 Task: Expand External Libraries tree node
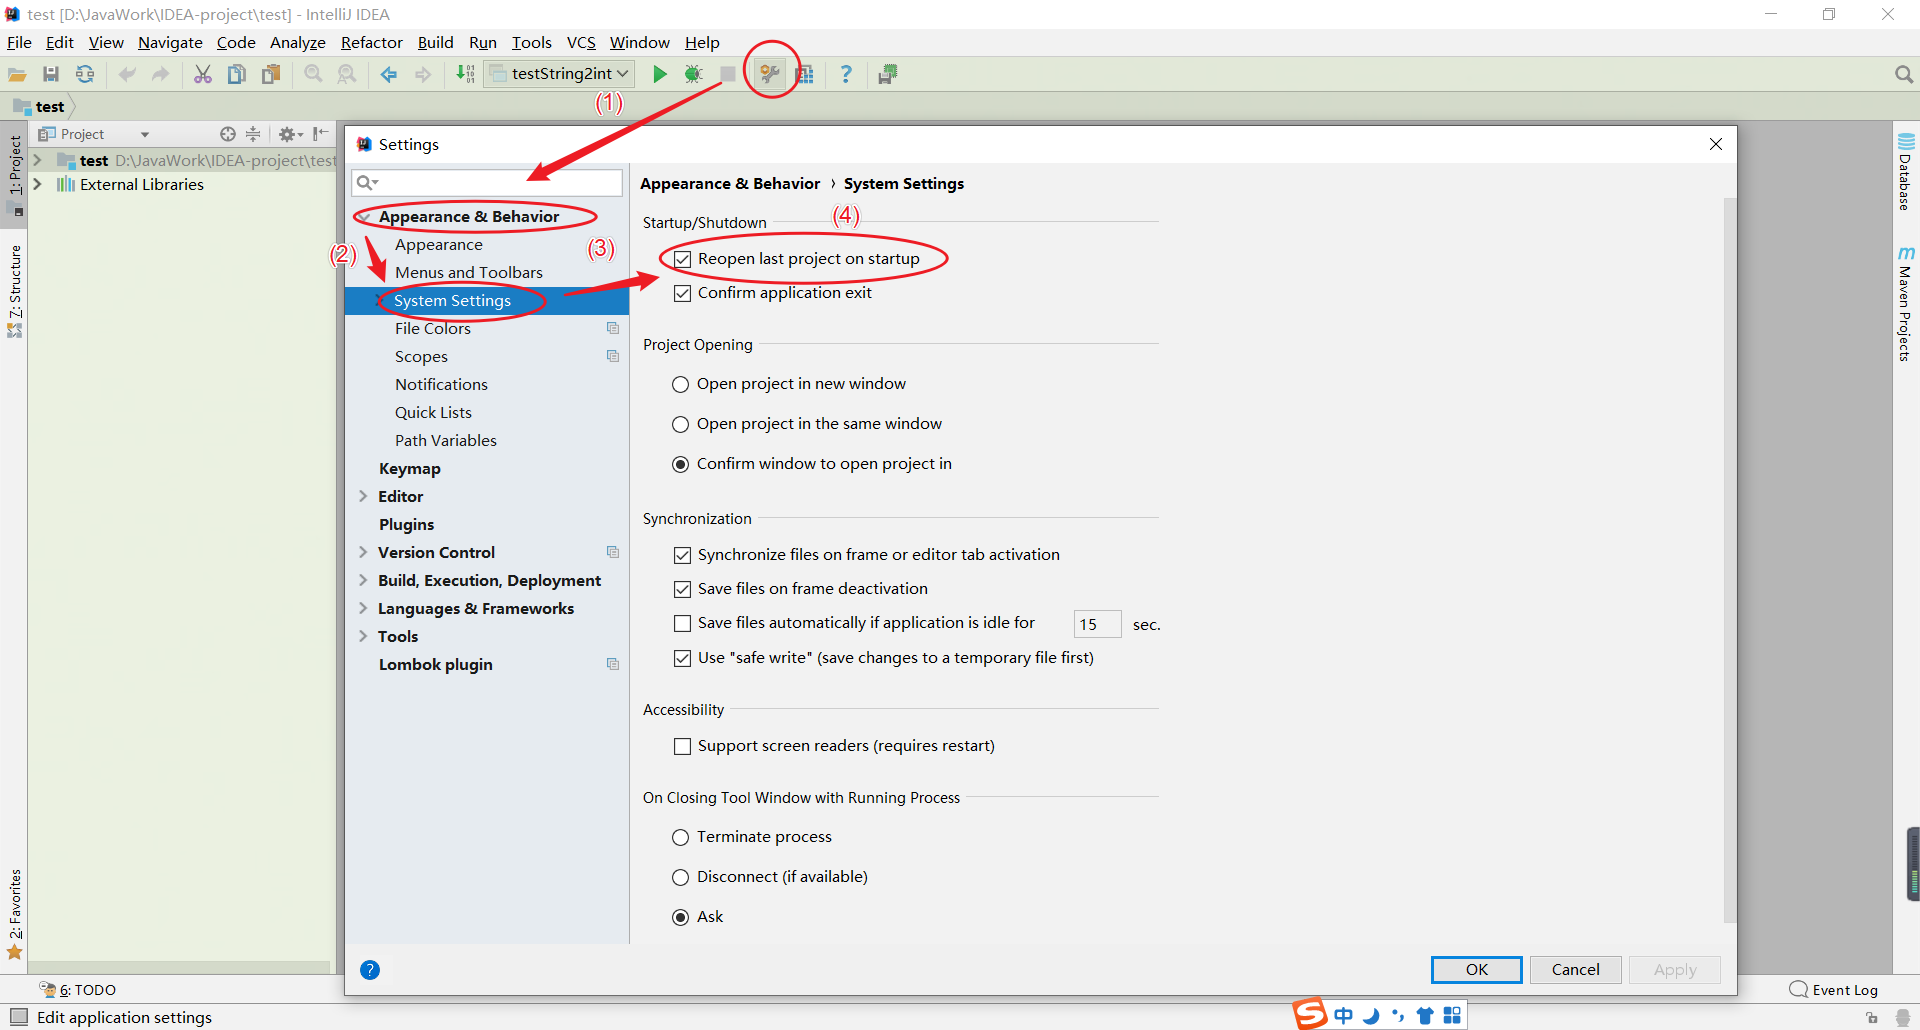[x=37, y=184]
